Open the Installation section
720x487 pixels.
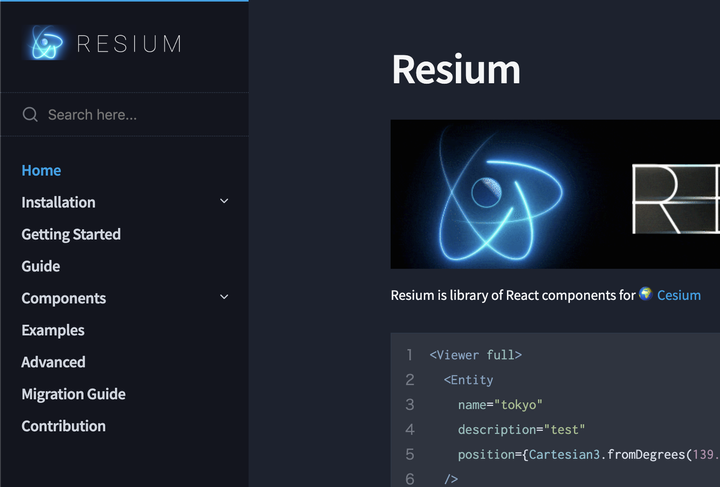[x=58, y=202]
